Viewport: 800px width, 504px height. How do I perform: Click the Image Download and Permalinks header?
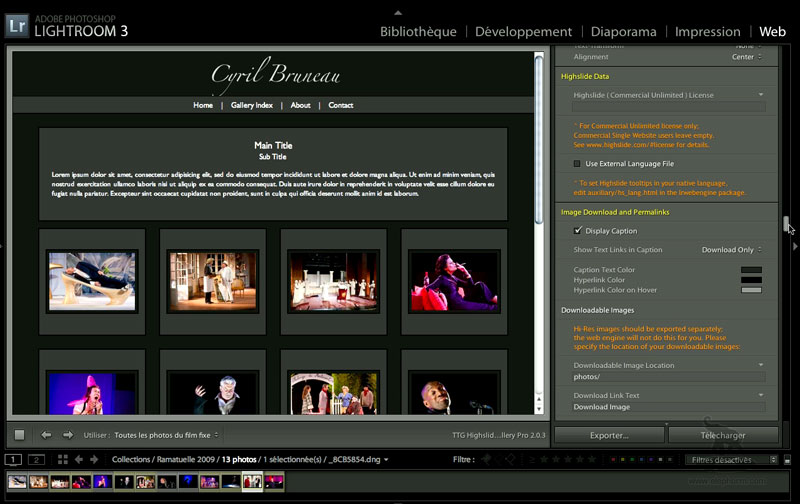[x=615, y=212]
